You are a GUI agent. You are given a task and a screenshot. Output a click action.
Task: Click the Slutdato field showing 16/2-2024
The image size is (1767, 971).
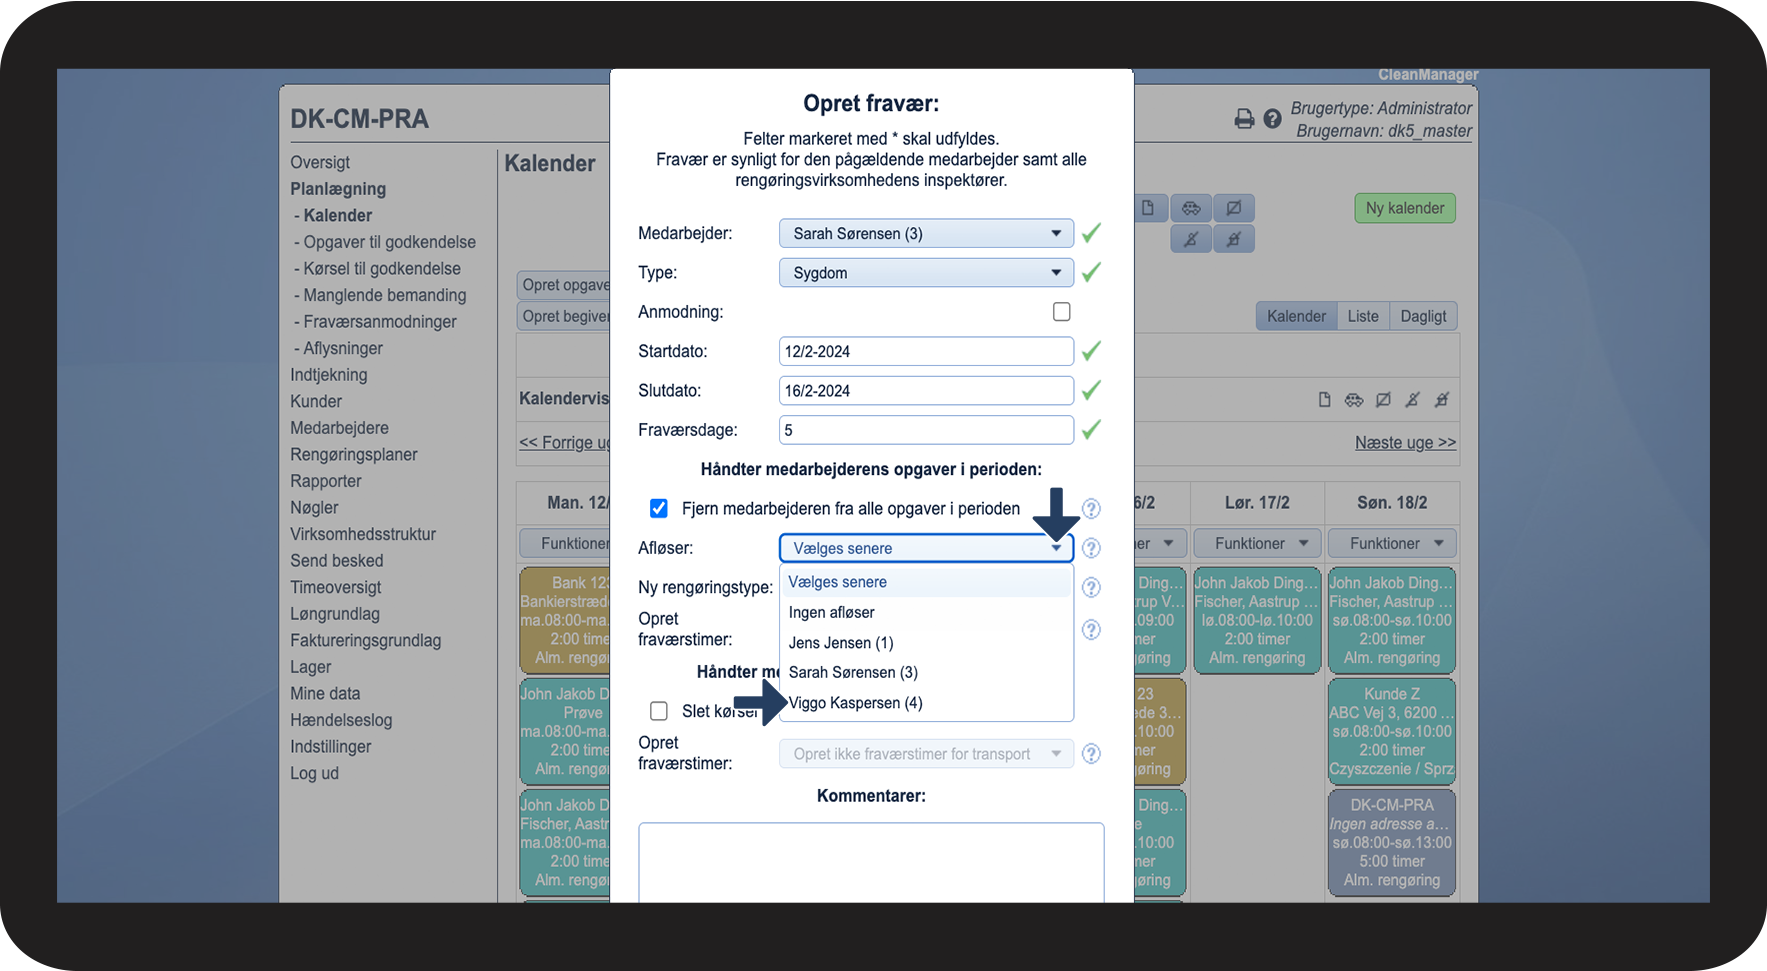pyautogui.click(x=926, y=391)
